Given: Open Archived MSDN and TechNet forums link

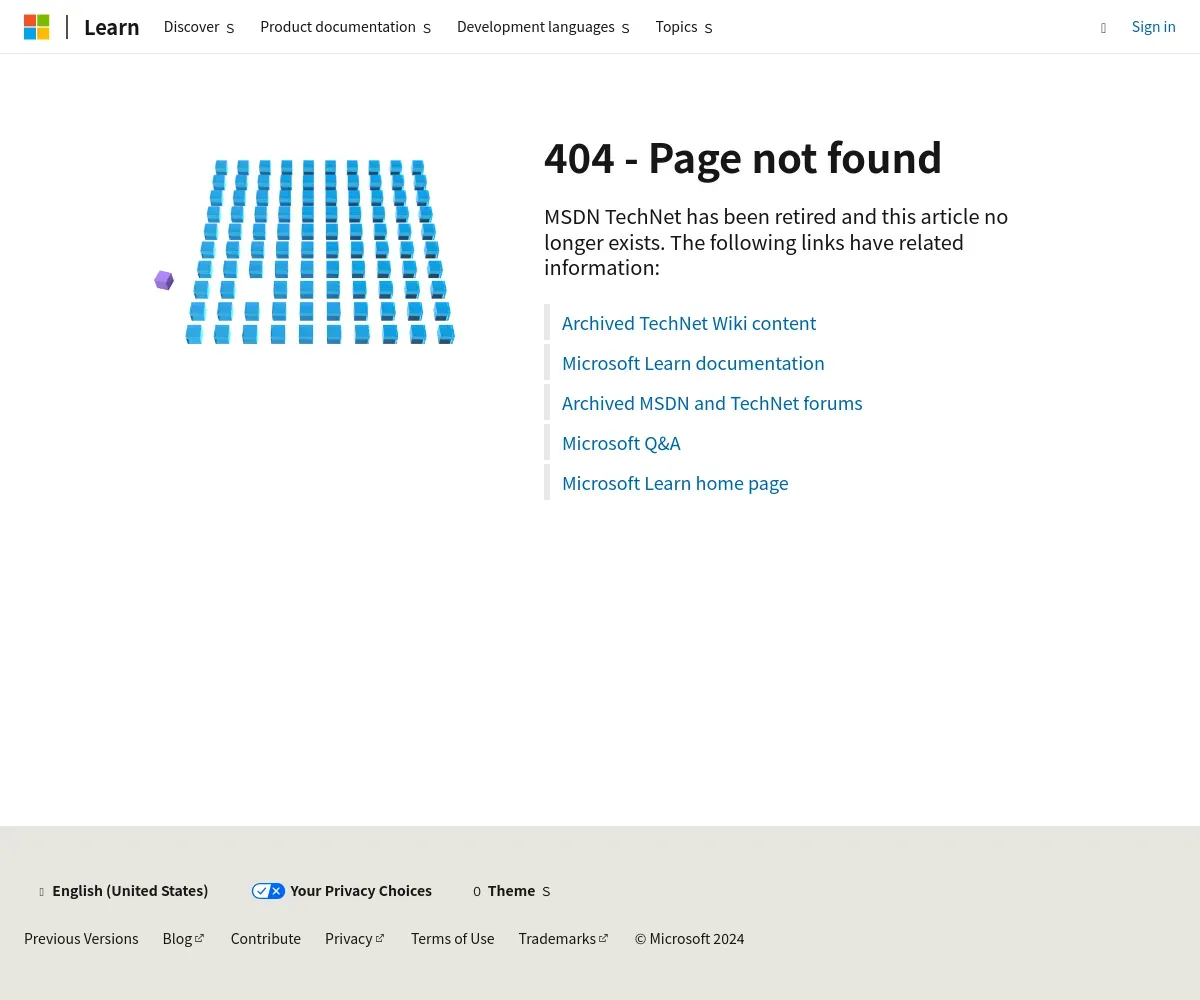Looking at the screenshot, I should tap(712, 403).
